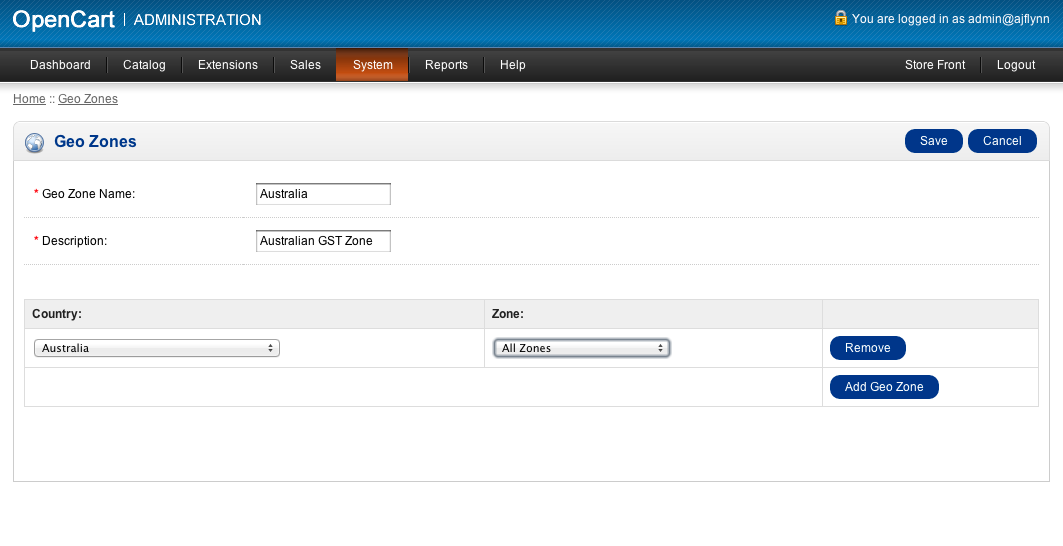Click the Geo Zones globe icon
The height and width of the screenshot is (546, 1063).
[x=35, y=142]
